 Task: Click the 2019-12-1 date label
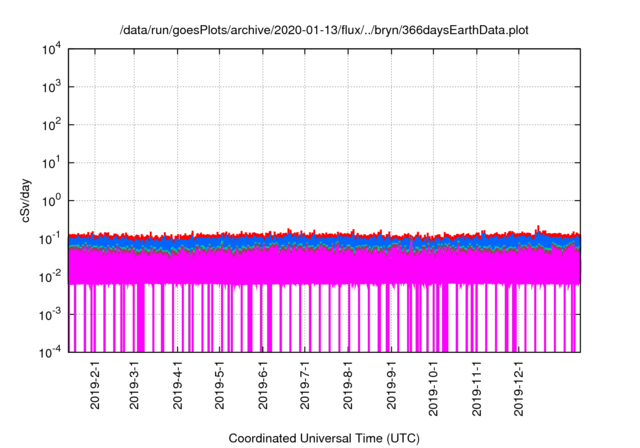[518, 389]
